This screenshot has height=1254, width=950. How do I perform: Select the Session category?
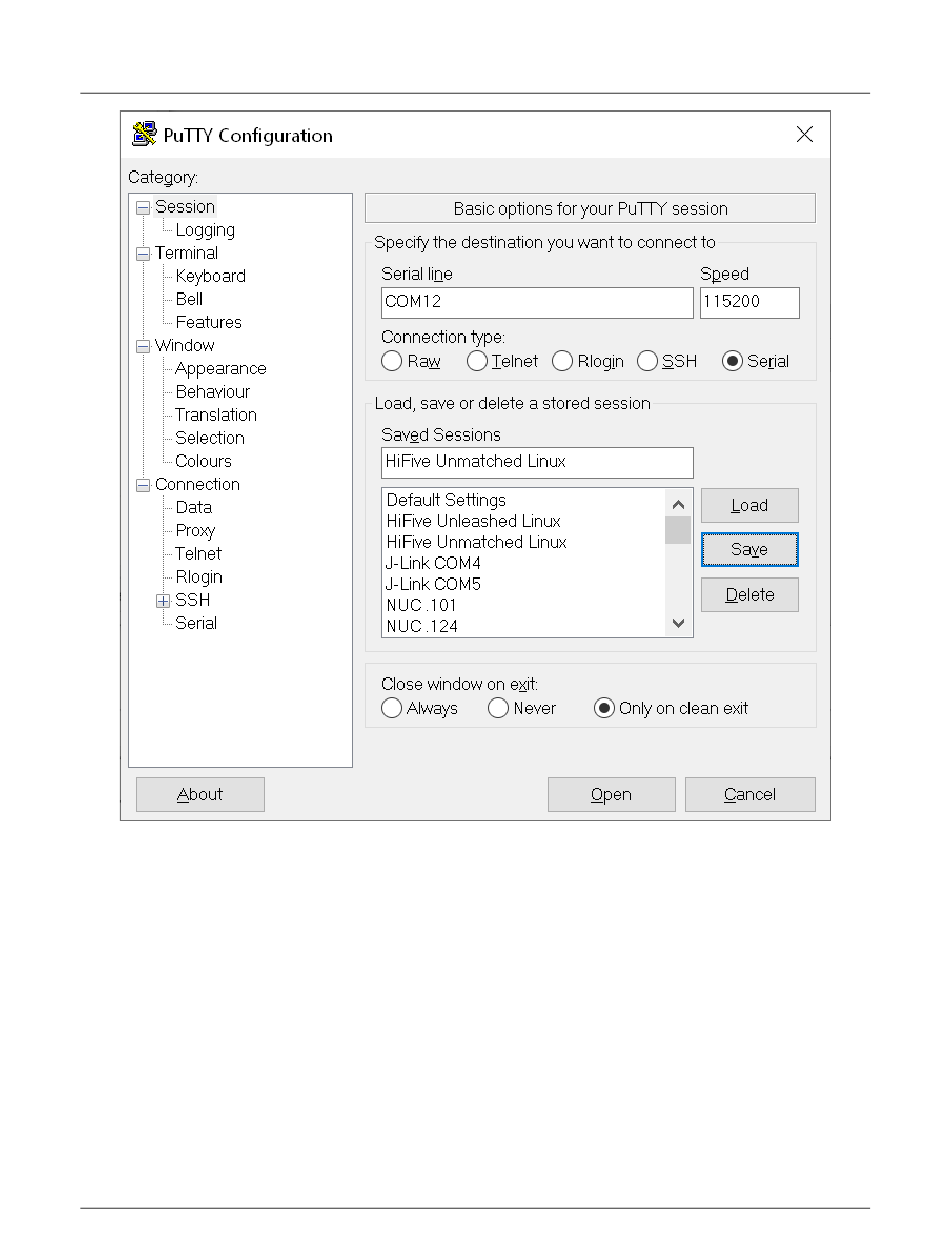[185, 207]
